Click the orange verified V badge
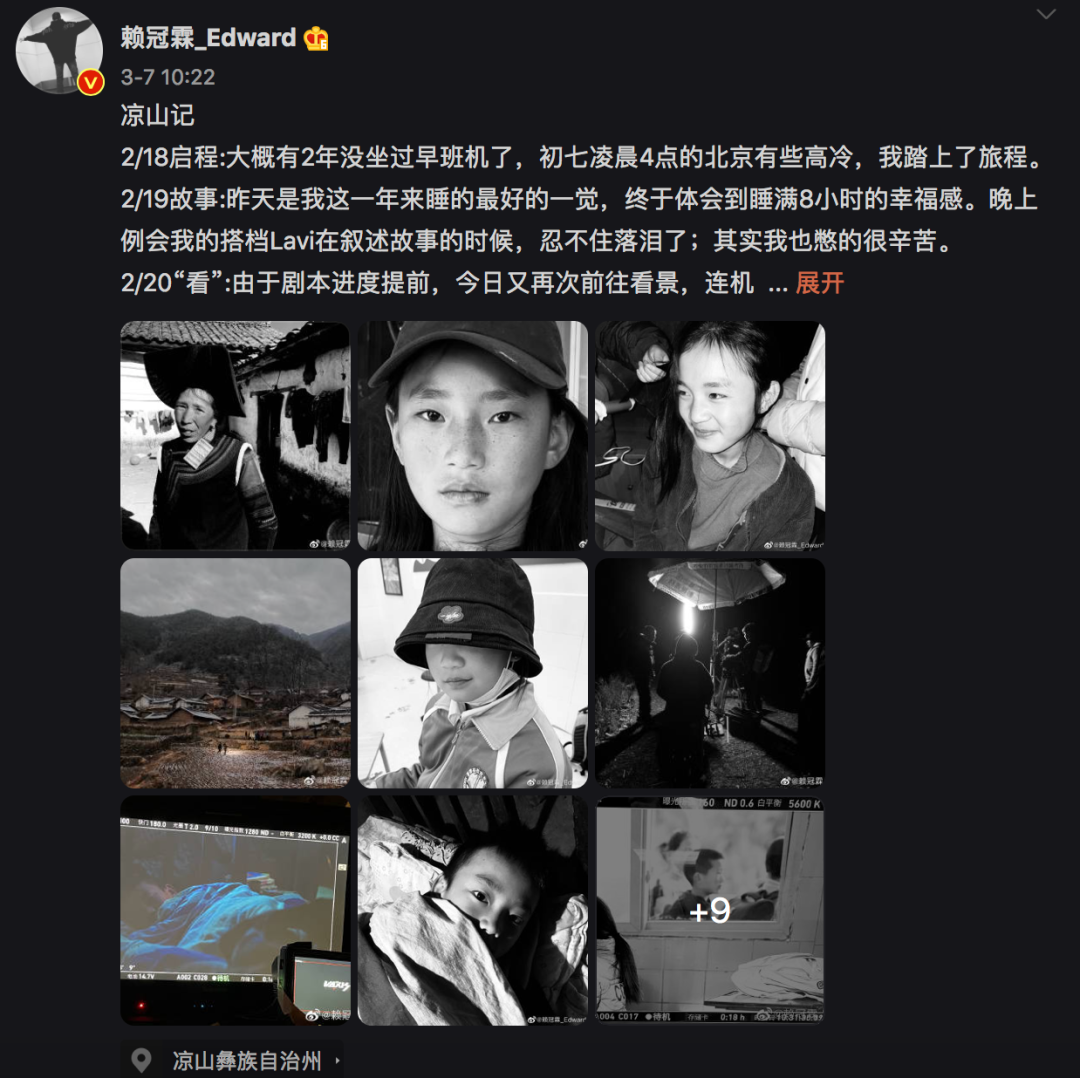The height and width of the screenshot is (1078, 1080). tap(90, 83)
